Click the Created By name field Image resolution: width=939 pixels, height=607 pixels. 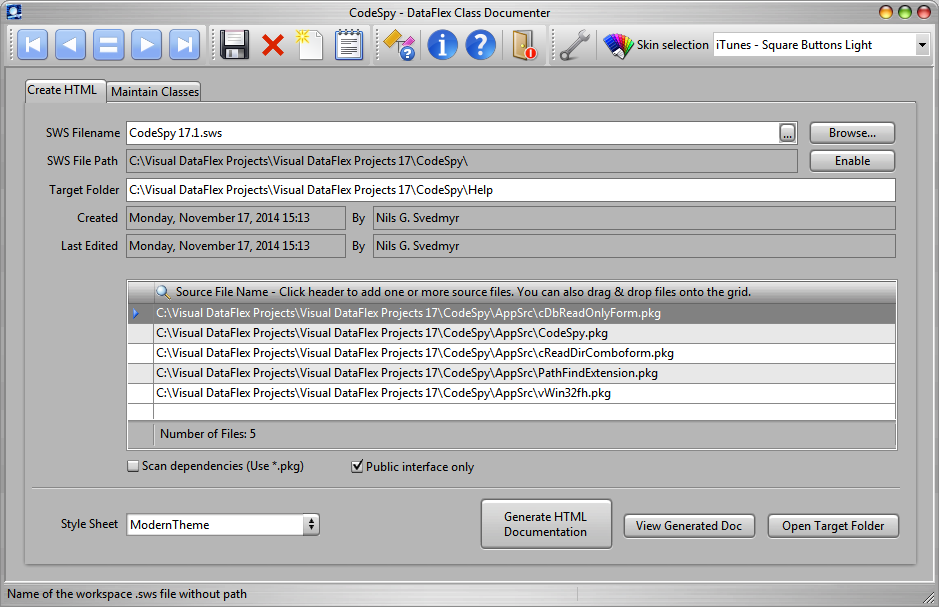(634, 218)
